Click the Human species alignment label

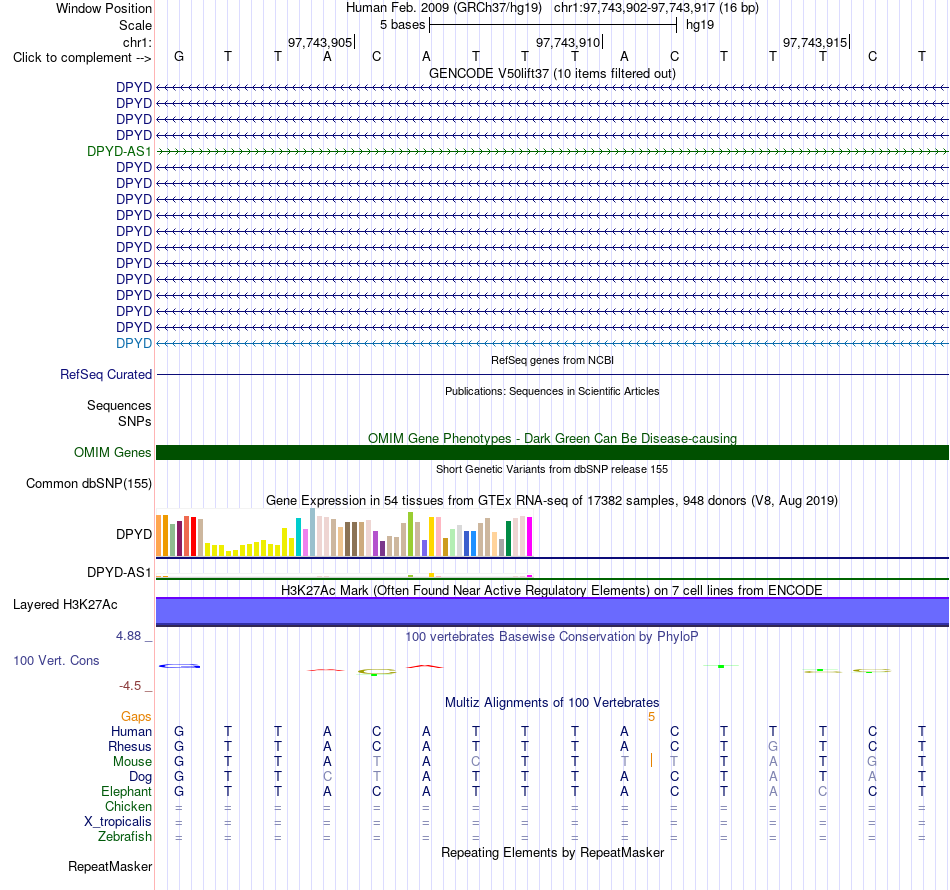(x=131, y=732)
